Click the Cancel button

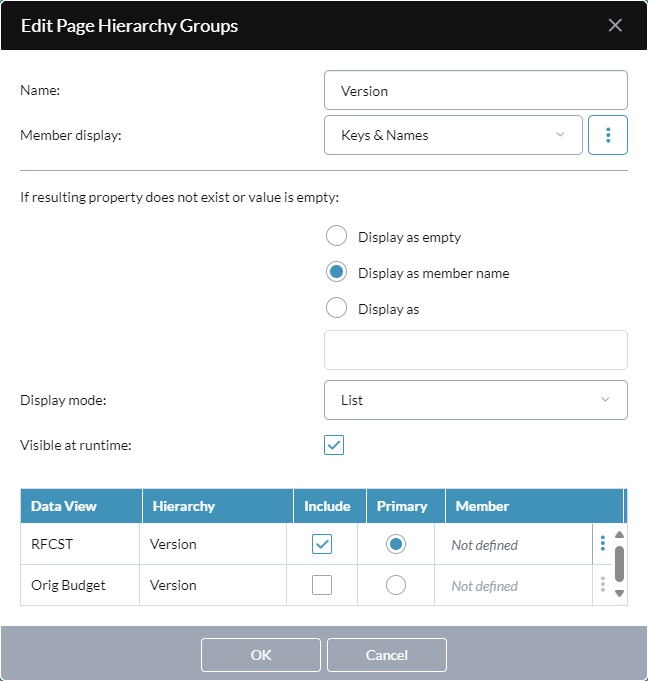pos(387,655)
